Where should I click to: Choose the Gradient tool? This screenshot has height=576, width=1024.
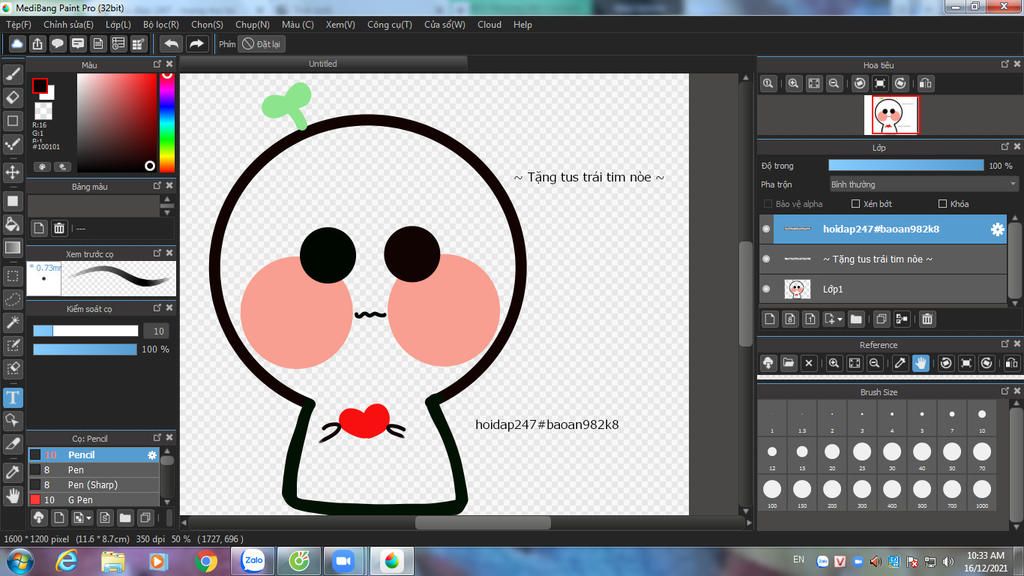click(x=12, y=248)
